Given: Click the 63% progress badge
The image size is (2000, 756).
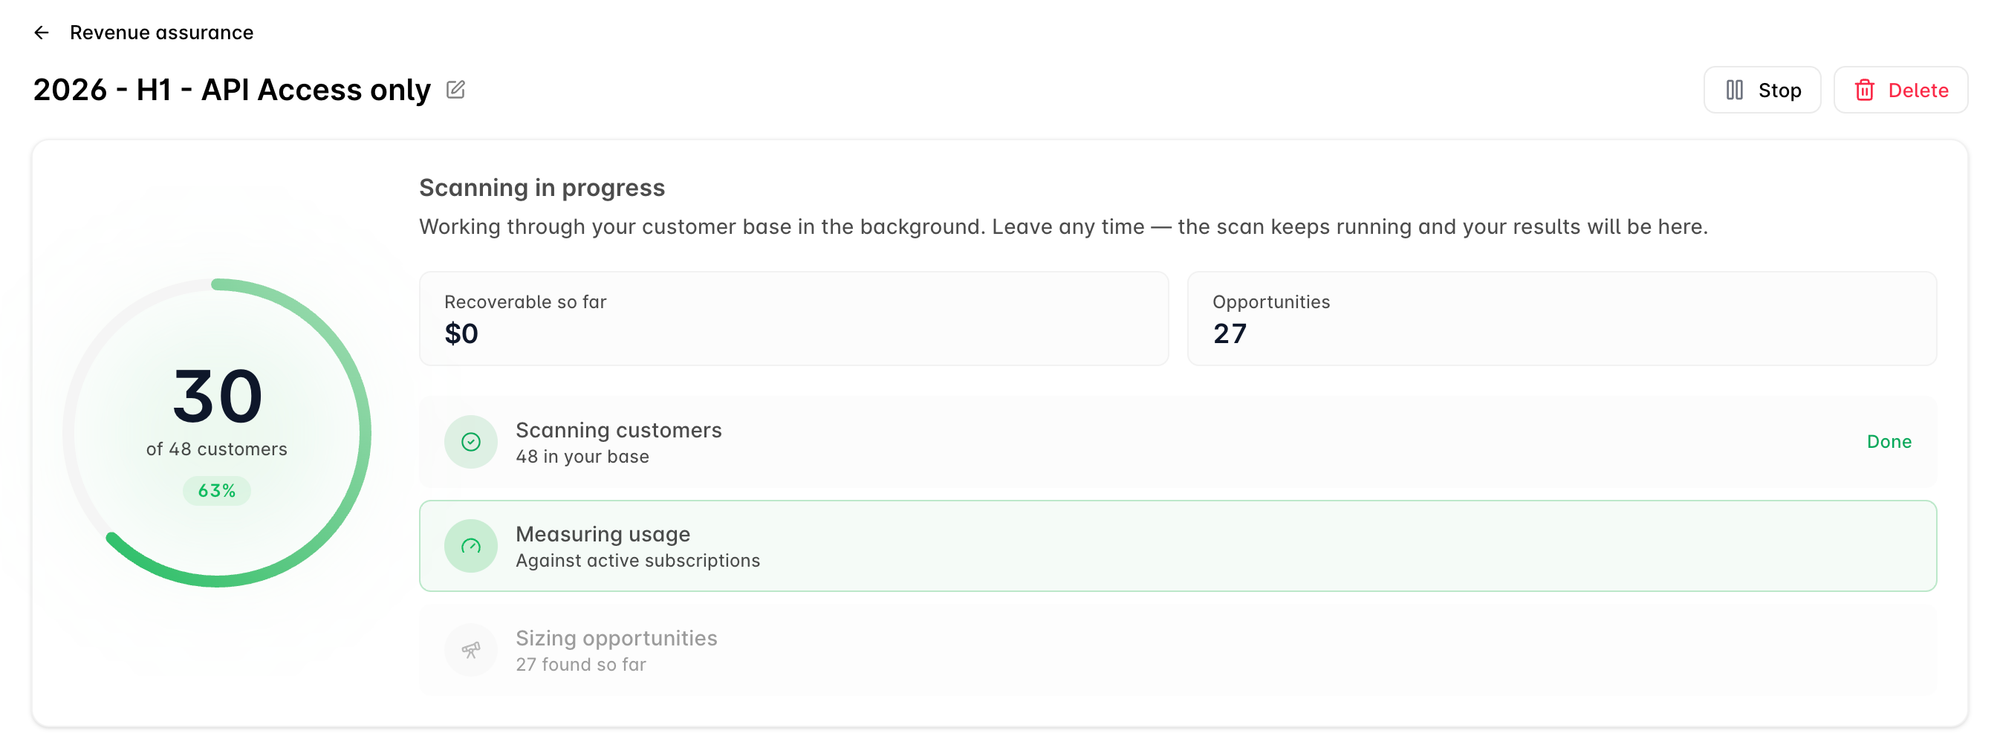Looking at the screenshot, I should pyautogui.click(x=217, y=491).
